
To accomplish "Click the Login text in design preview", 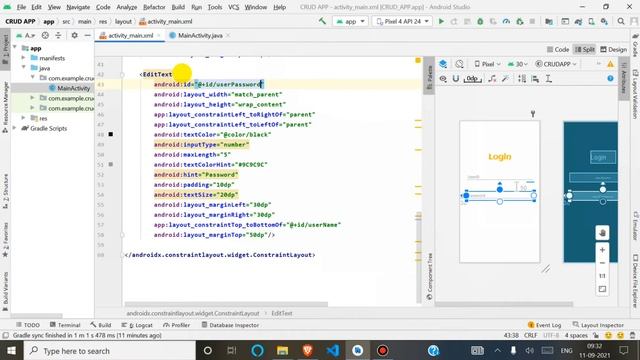I will 500,156.
